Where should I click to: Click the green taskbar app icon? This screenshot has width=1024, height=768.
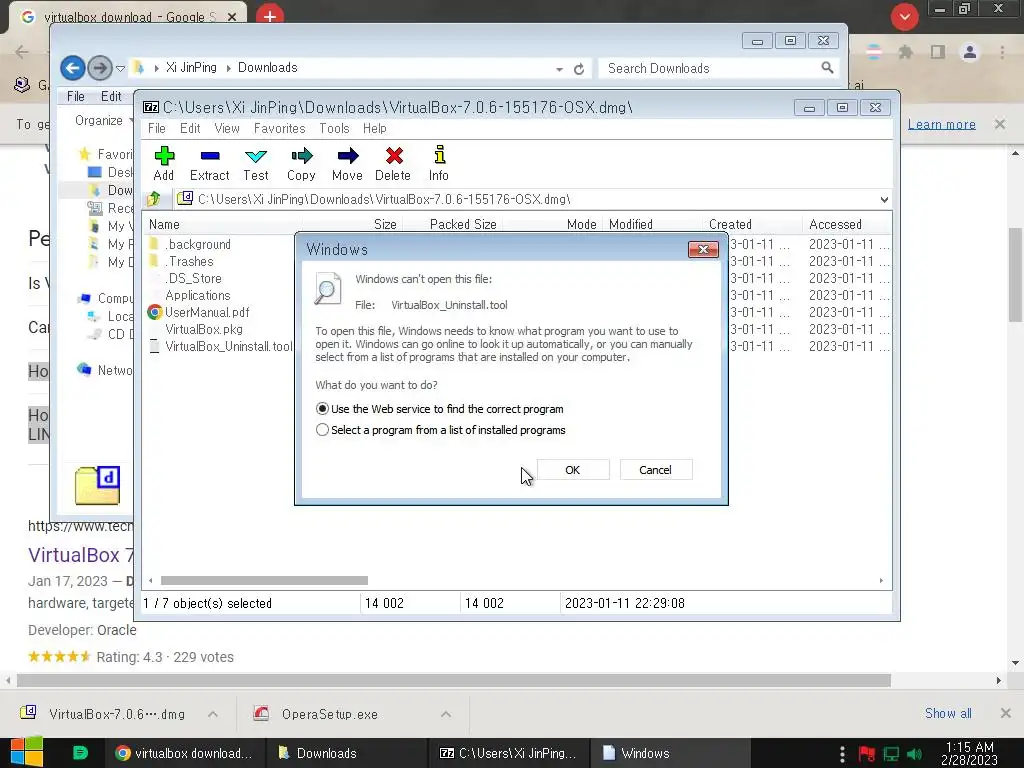tap(80, 753)
